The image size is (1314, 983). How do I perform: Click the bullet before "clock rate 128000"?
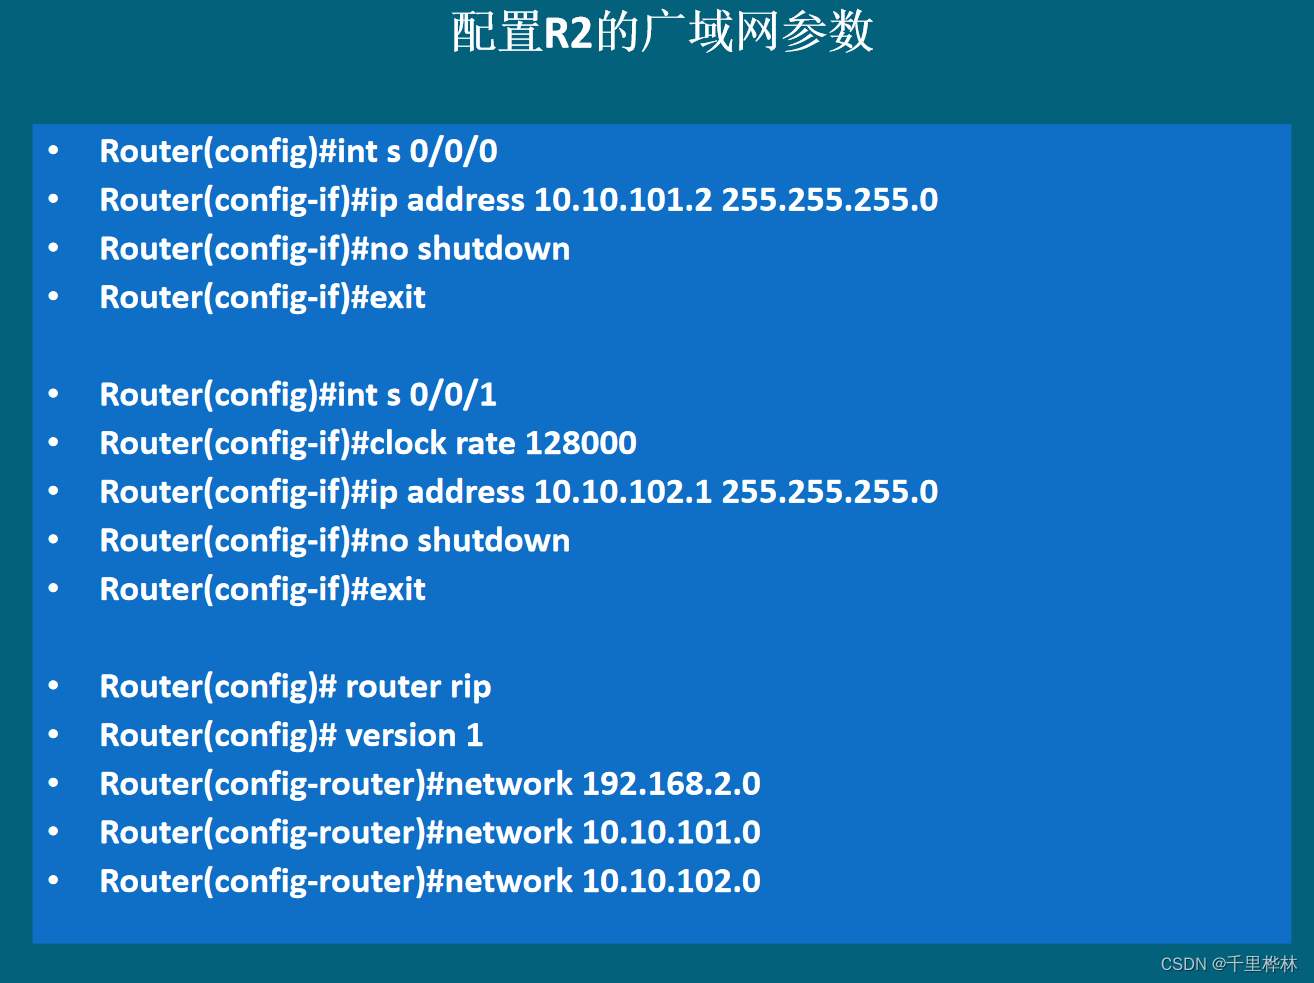(54, 443)
